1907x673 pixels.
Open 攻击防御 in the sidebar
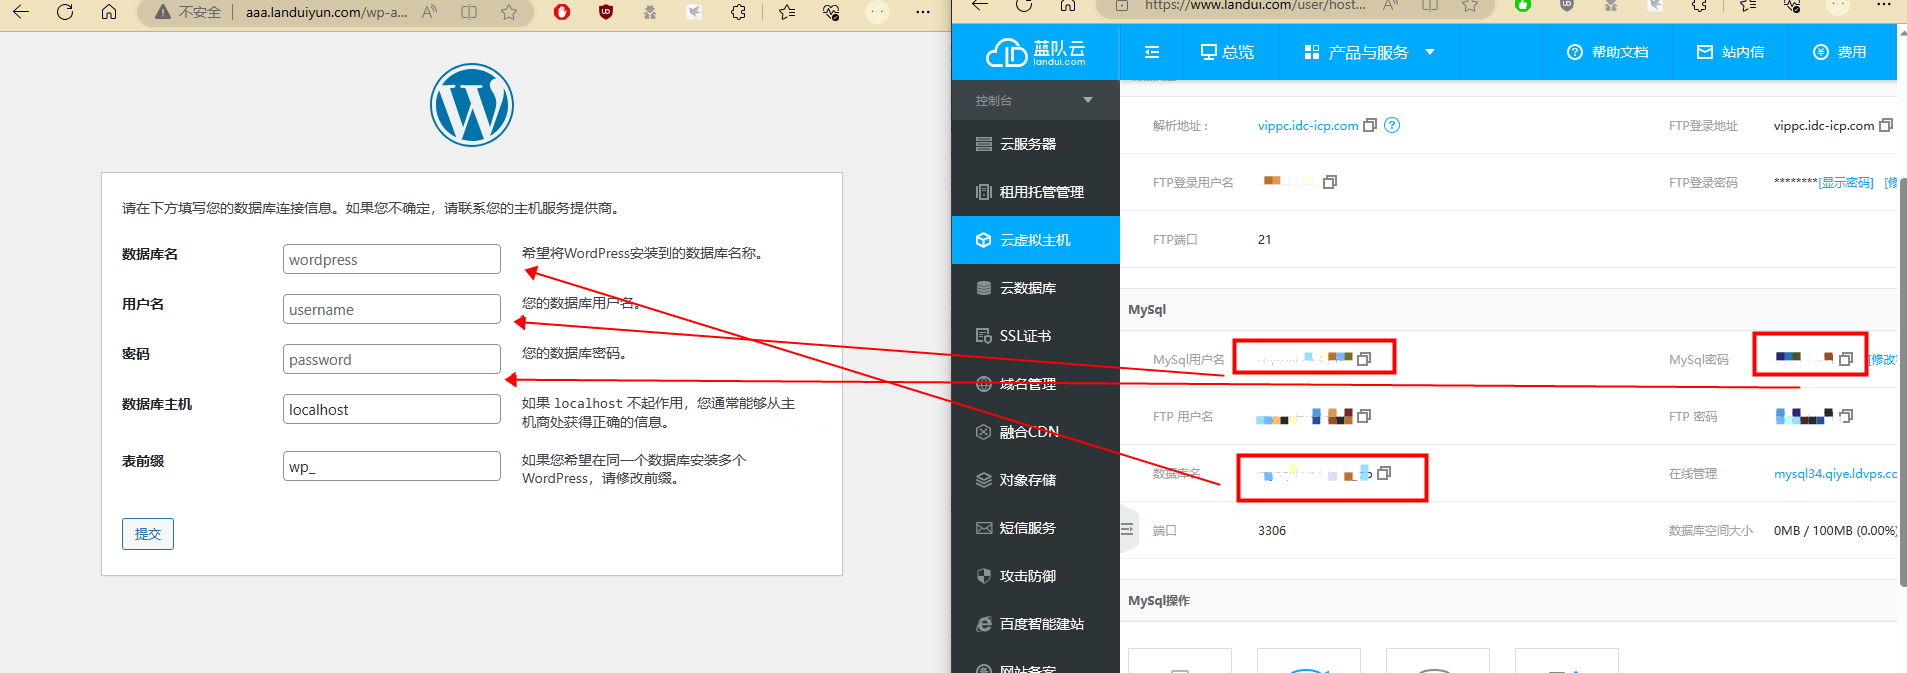[1036, 576]
